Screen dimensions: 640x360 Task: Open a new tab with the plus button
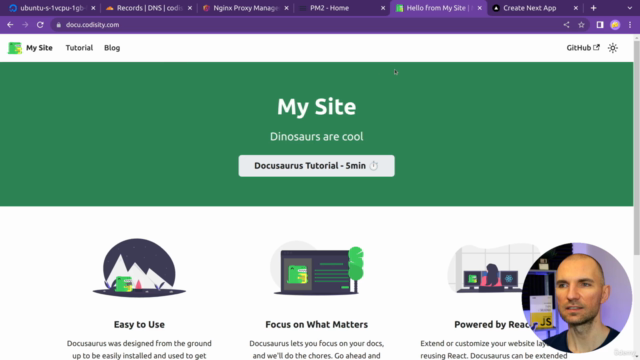click(593, 8)
